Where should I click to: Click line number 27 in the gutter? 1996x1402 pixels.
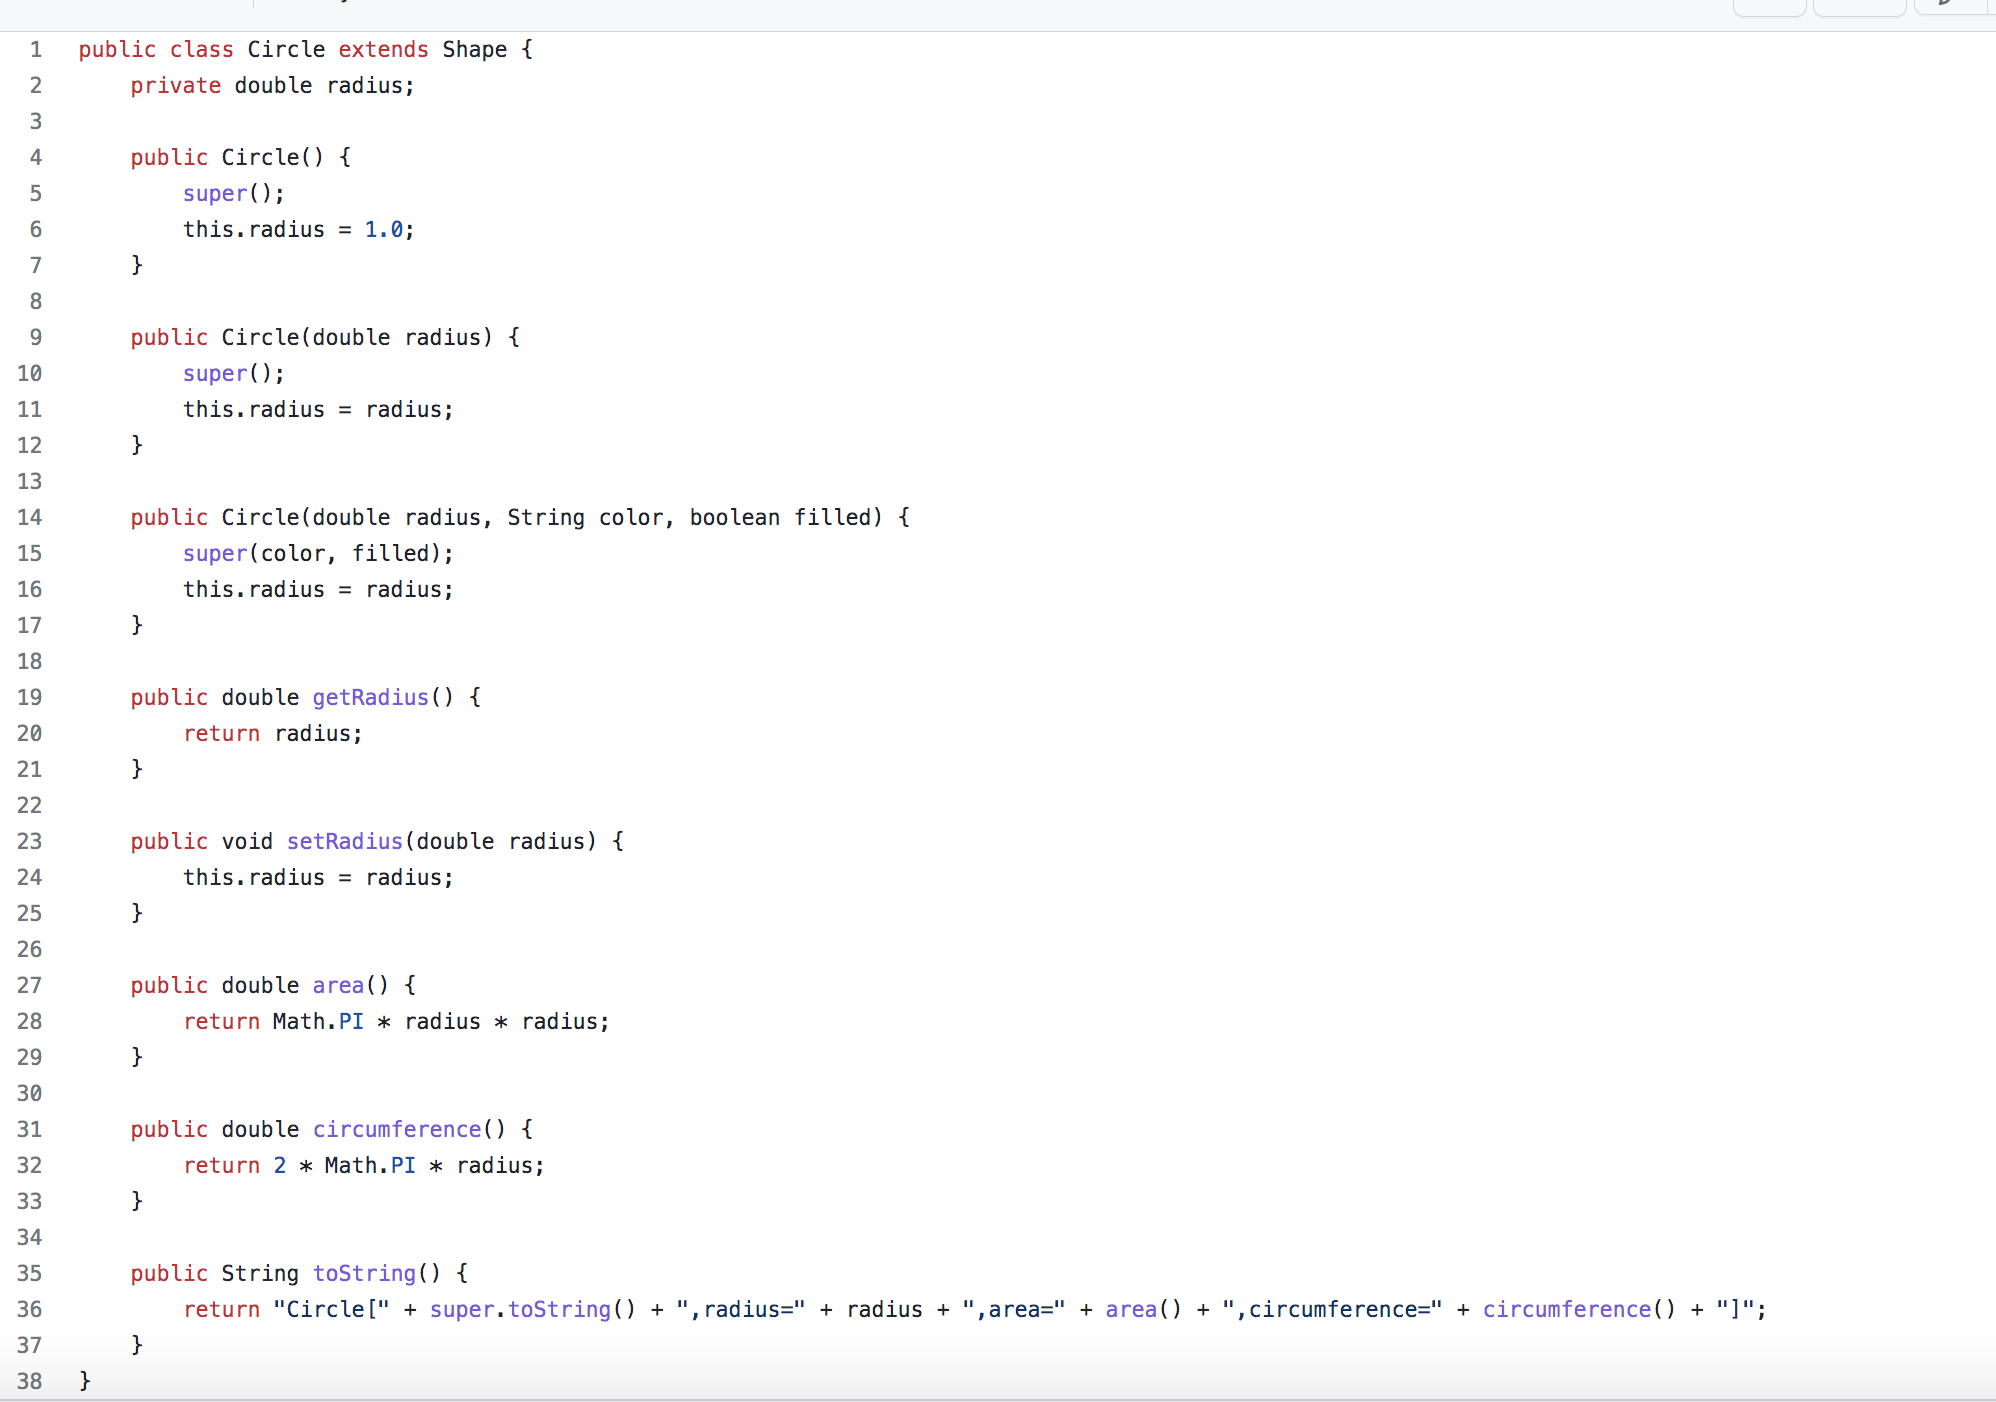[x=30, y=986]
